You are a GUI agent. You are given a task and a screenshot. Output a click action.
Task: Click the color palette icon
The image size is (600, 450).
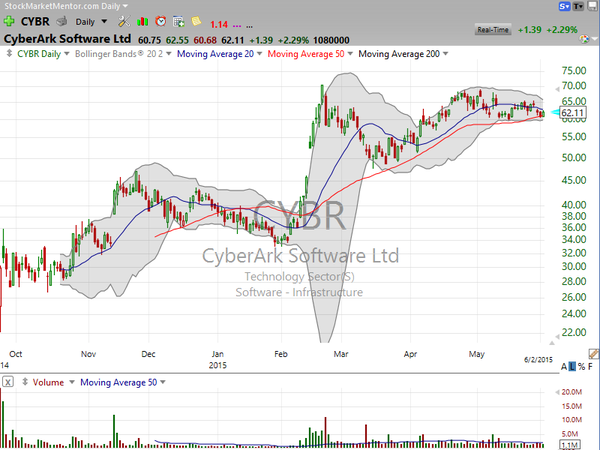(584, 39)
